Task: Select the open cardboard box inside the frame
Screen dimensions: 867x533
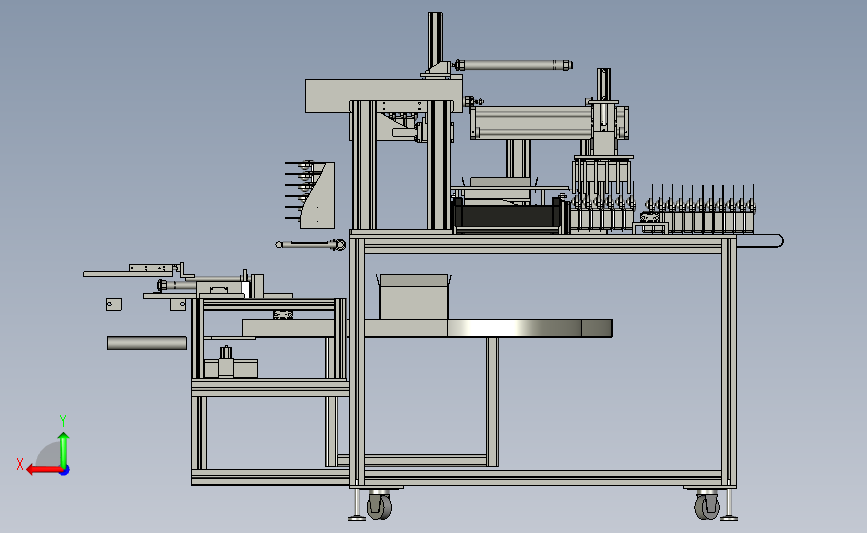Action: pyautogui.click(x=414, y=296)
